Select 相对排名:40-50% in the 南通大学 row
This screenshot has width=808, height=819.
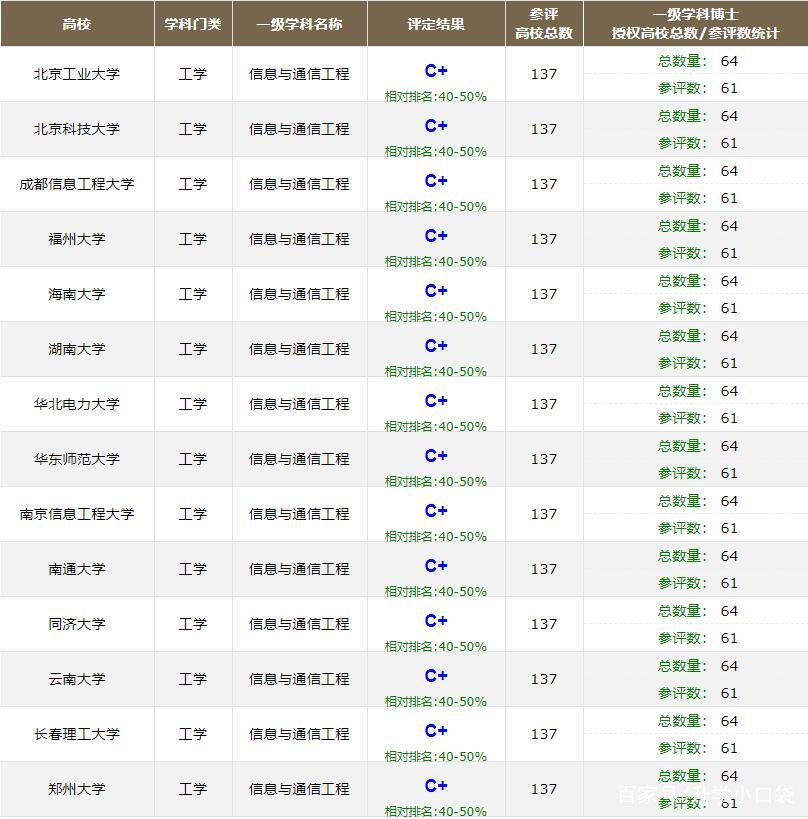click(x=436, y=591)
